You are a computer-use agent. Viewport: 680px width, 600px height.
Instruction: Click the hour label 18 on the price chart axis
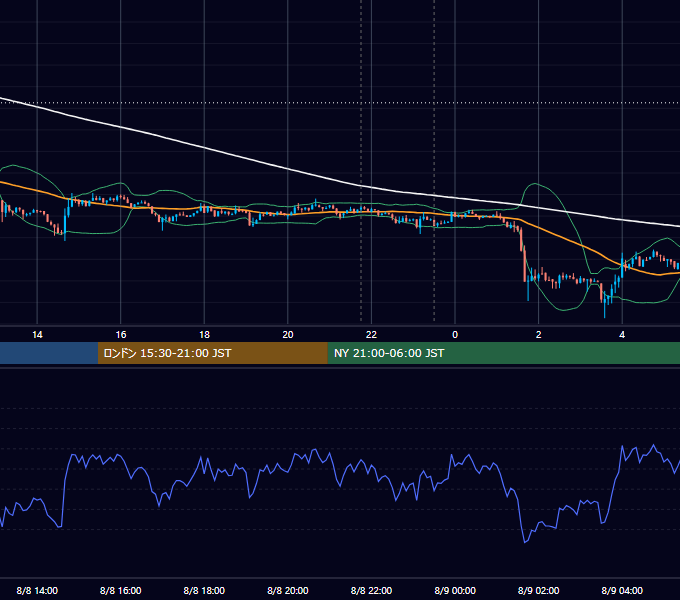tap(204, 335)
